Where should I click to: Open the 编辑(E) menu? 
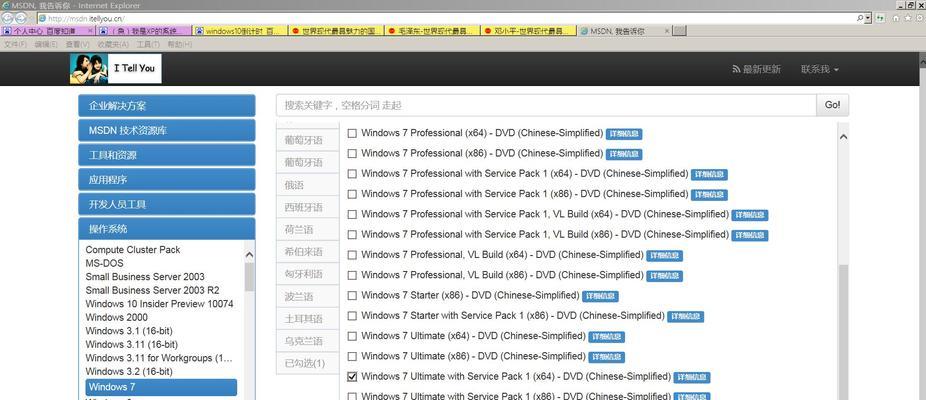[46, 44]
